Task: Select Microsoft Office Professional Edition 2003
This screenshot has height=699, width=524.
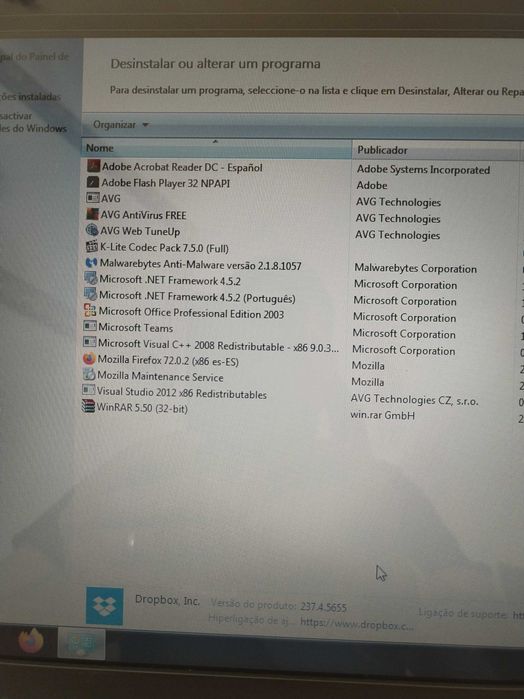Action: 191,313
